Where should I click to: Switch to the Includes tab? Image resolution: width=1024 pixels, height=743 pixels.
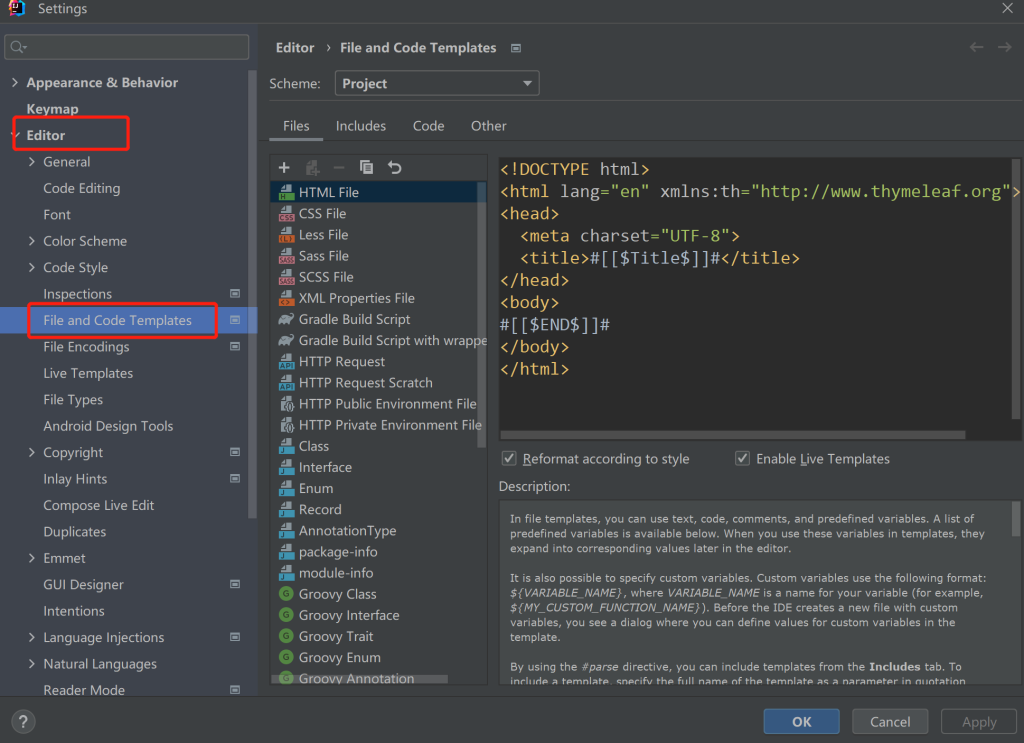[x=360, y=126]
